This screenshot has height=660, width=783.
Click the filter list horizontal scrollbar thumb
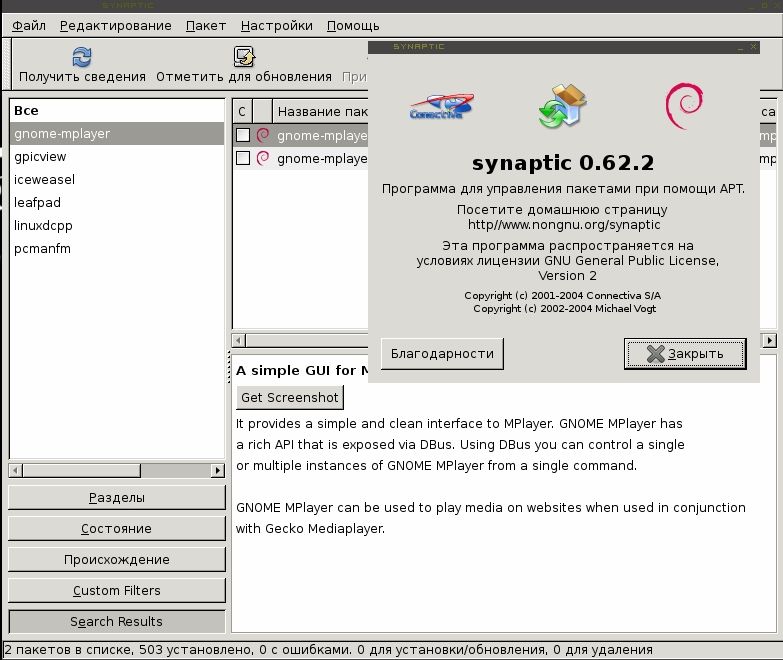[x=82, y=470]
